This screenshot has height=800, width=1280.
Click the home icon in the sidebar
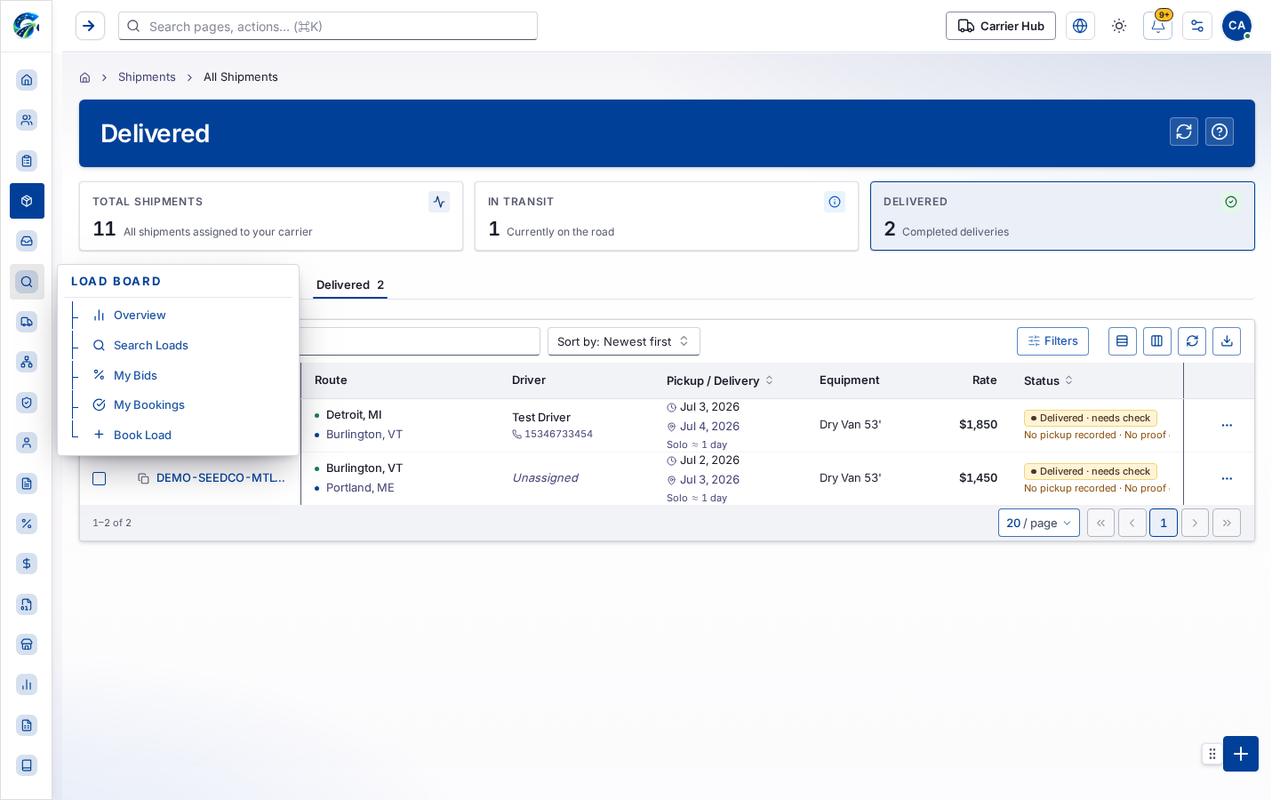coord(27,80)
